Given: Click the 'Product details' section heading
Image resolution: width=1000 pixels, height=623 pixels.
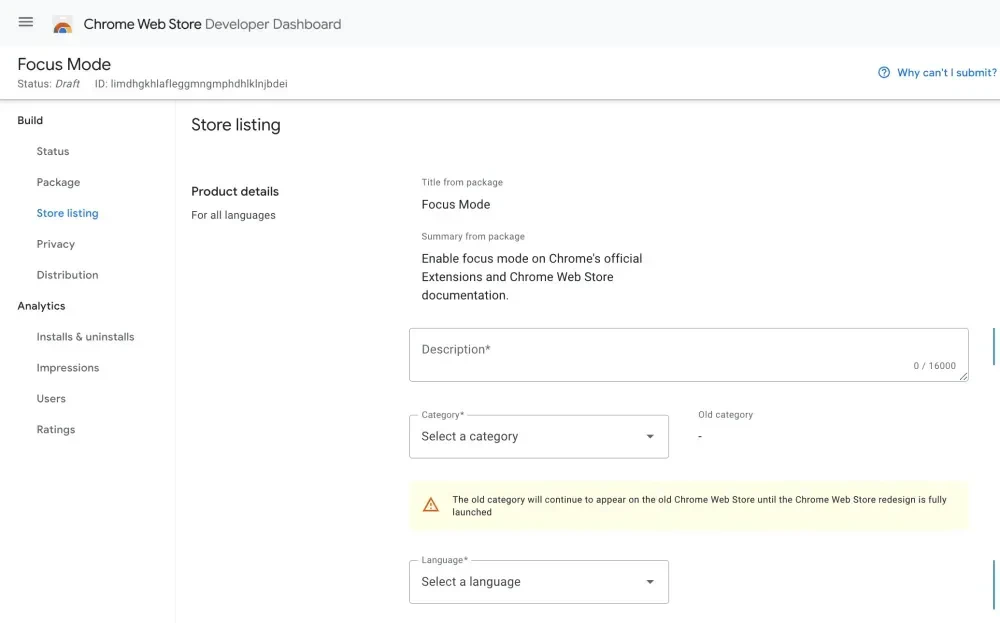Looking at the screenshot, I should (235, 191).
